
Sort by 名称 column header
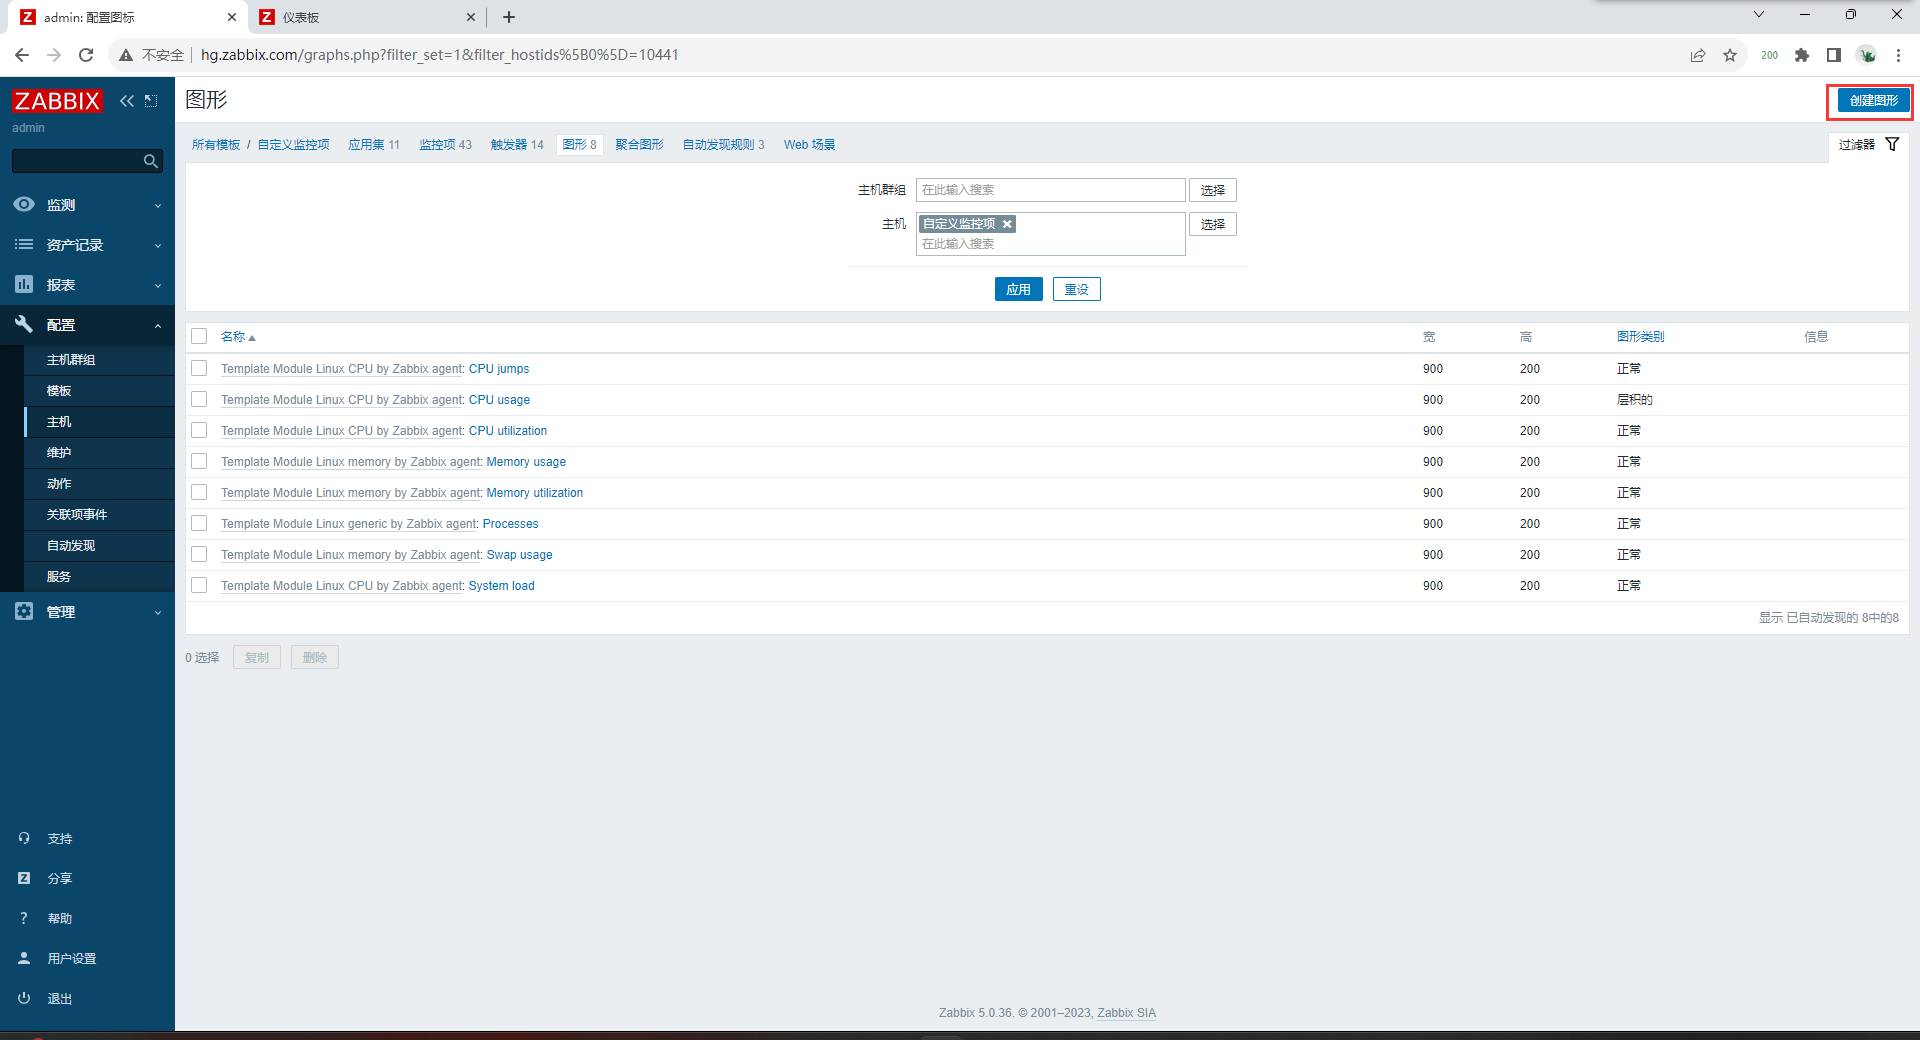(x=238, y=337)
